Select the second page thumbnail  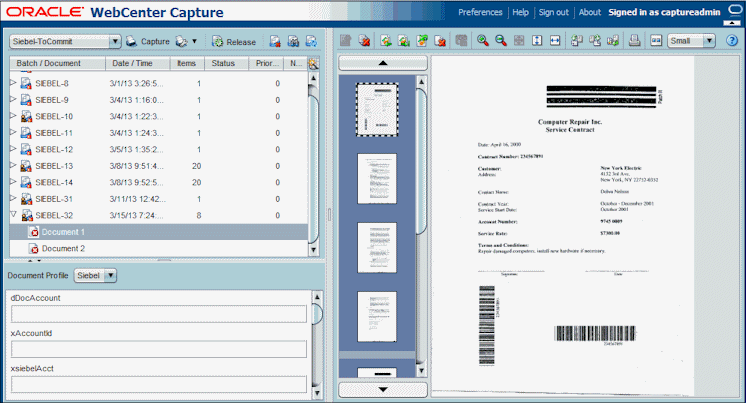377,178
